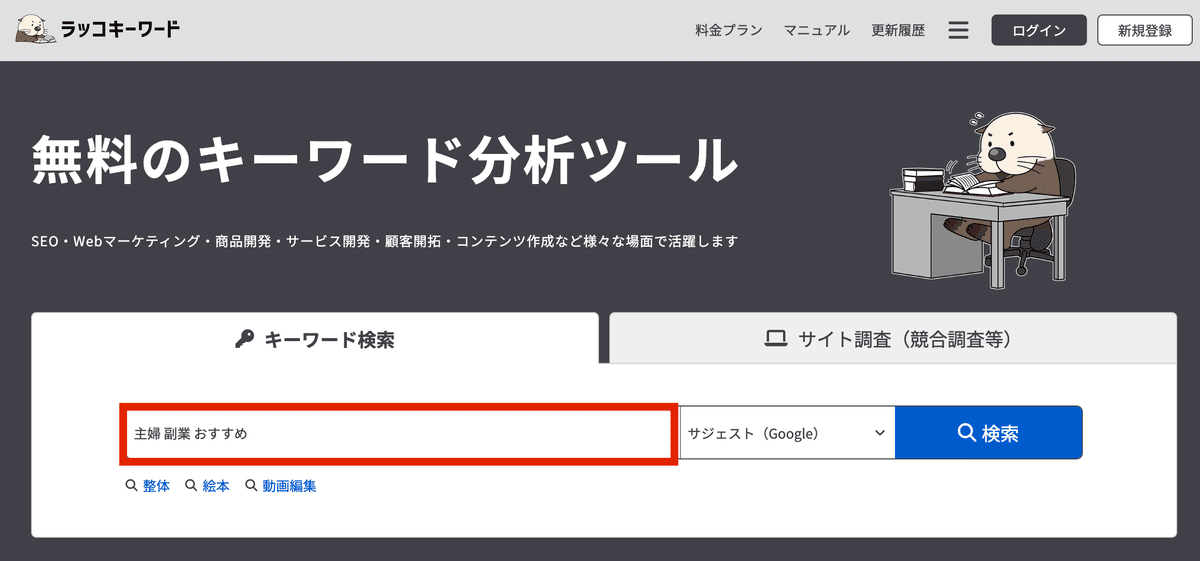Select the 絵本 suggested keyword link
This screenshot has width=1200, height=561.
tap(207, 486)
